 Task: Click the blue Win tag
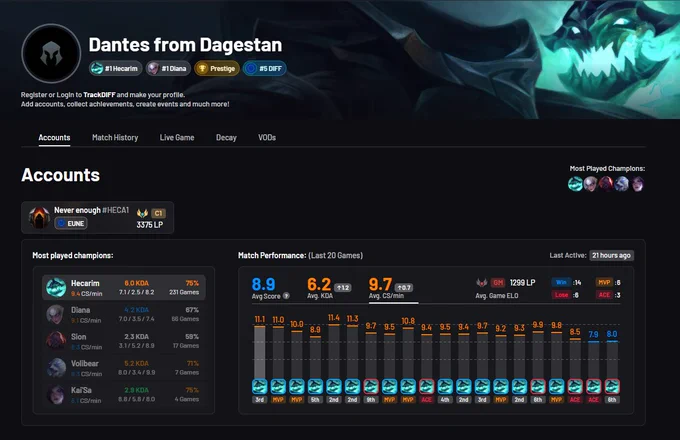[x=561, y=282]
